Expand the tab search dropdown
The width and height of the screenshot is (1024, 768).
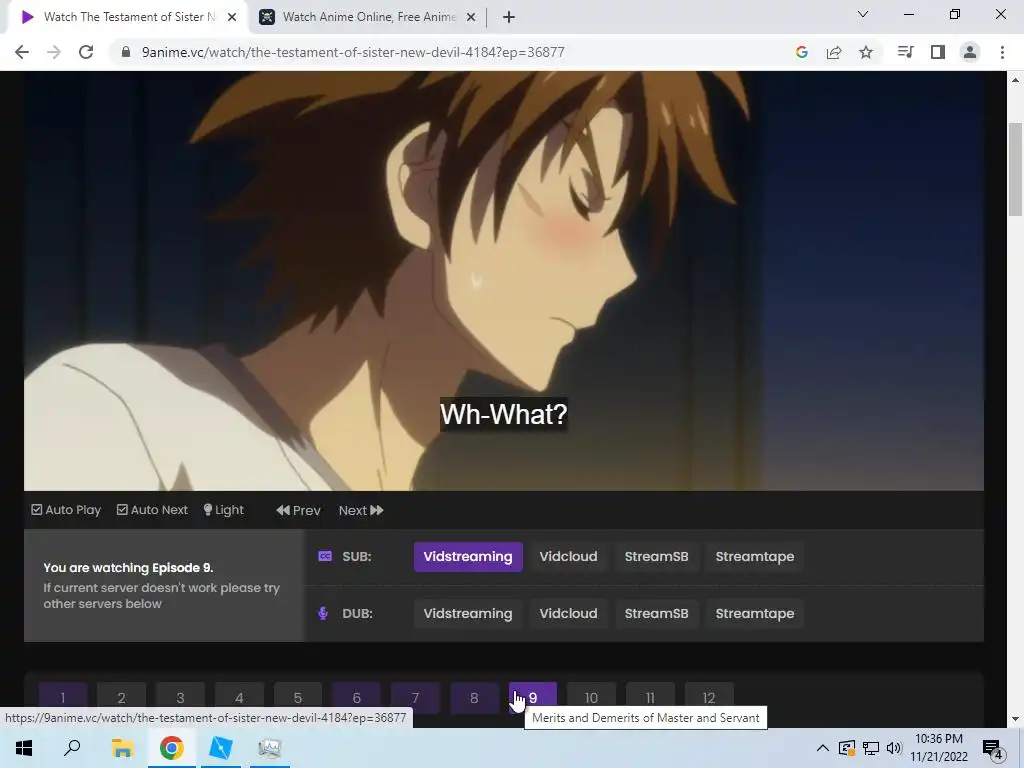coord(863,14)
